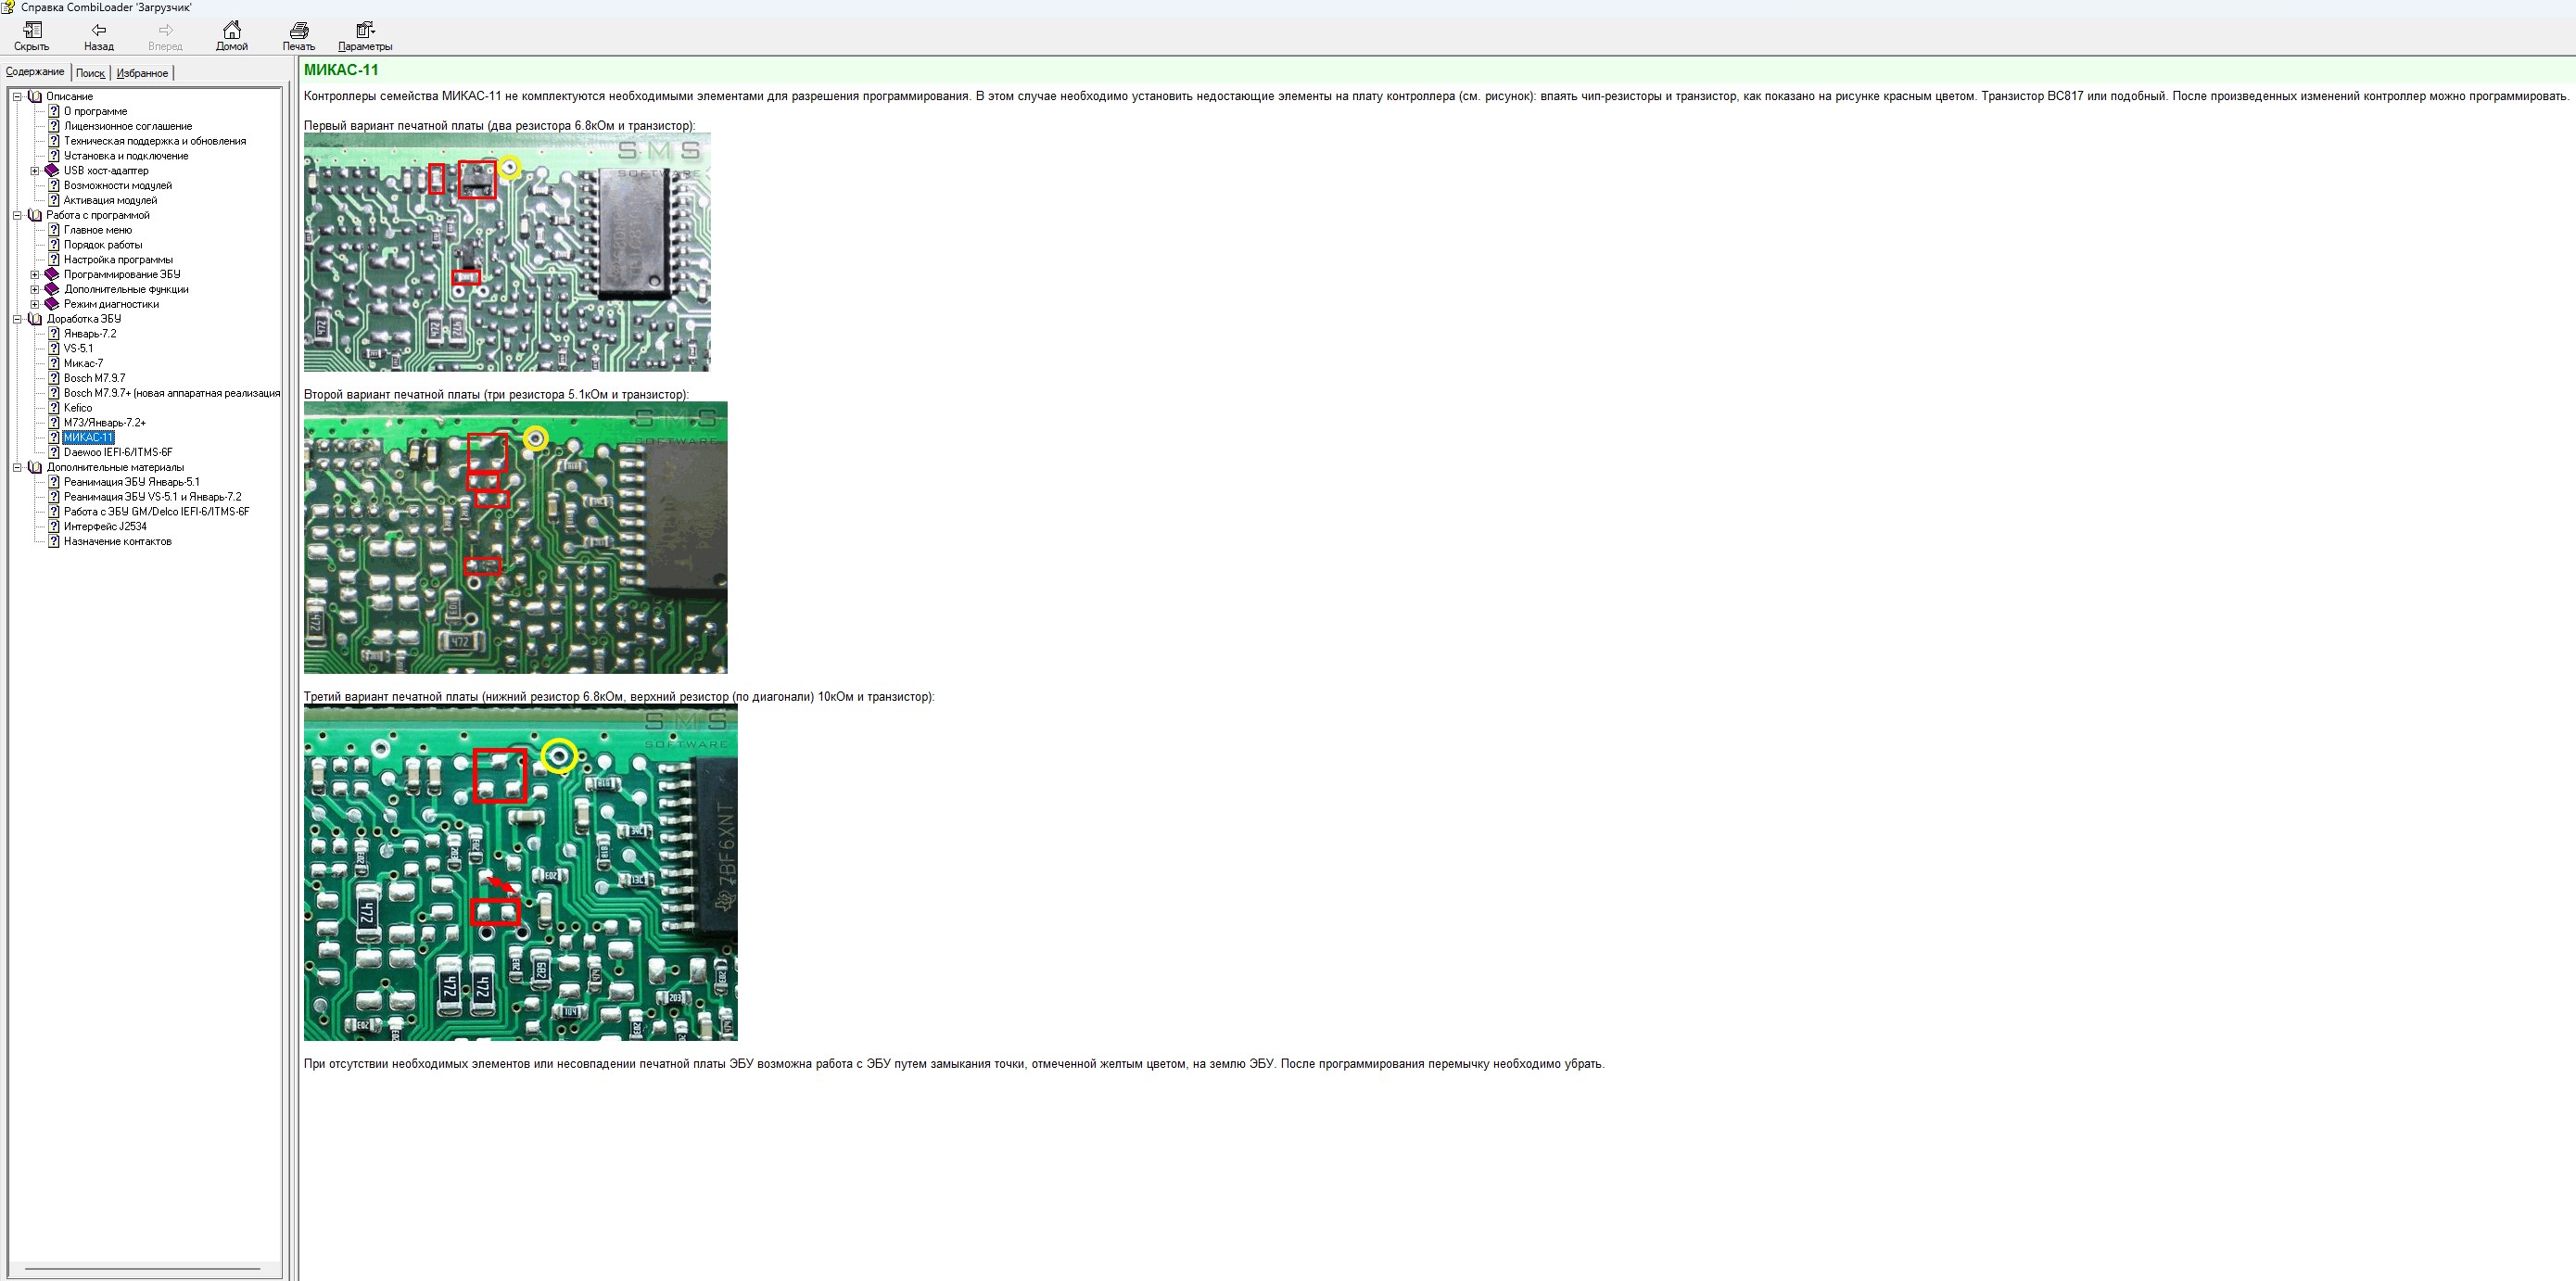2576x1281 pixels.
Task: Switch to the Поиск tab
Action: [x=90, y=73]
